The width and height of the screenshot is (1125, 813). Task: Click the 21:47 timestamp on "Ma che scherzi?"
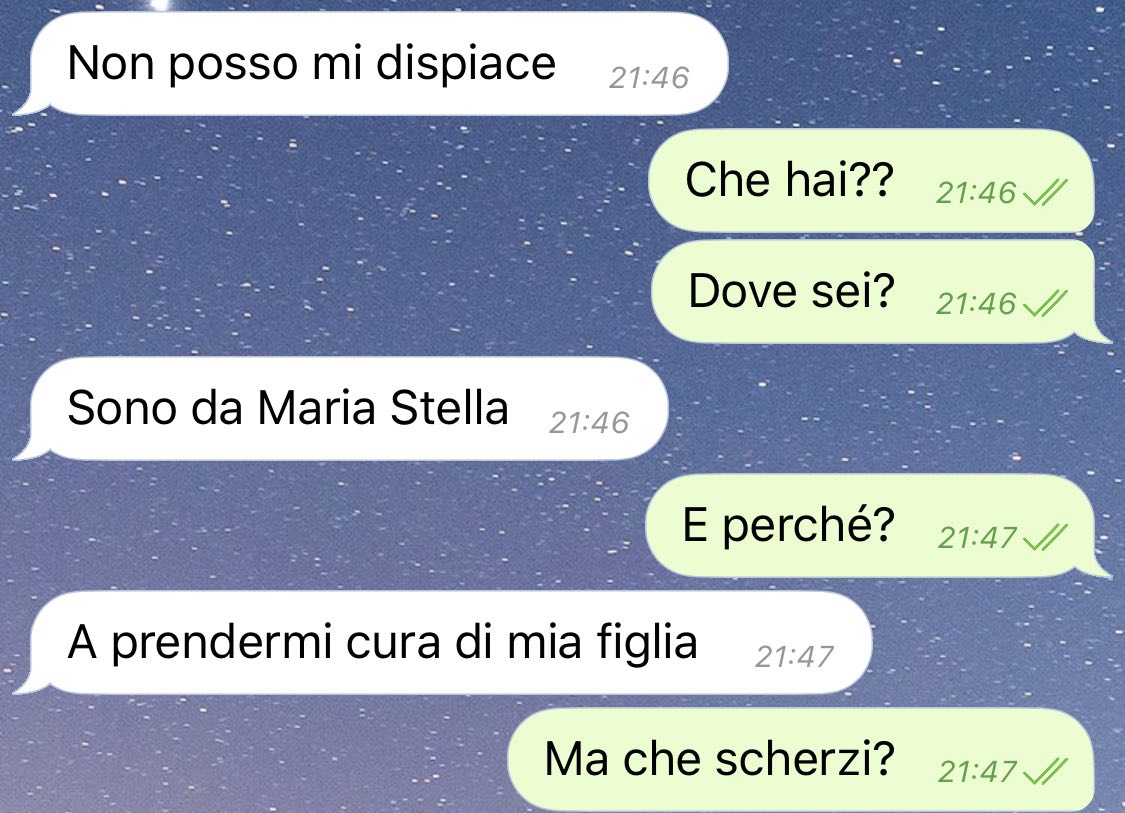coord(978,771)
